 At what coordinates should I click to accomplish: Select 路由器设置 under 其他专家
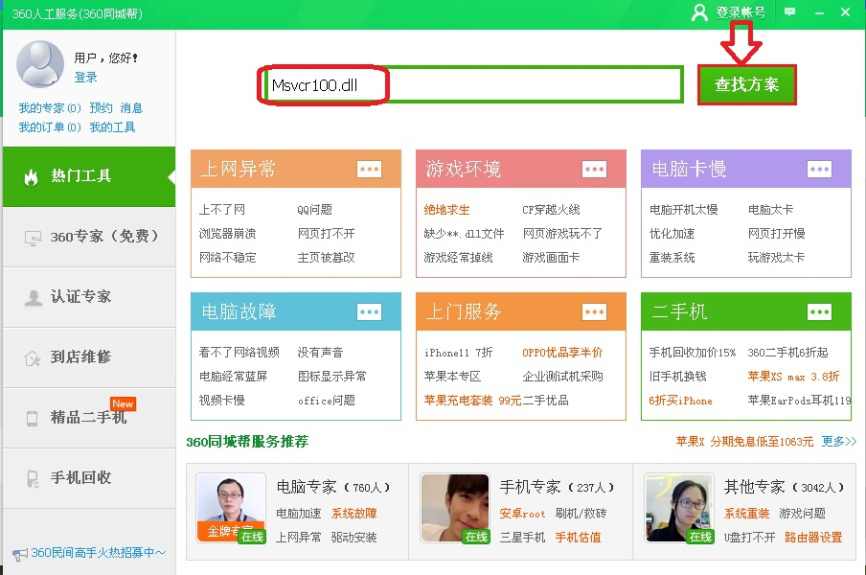pos(814,537)
